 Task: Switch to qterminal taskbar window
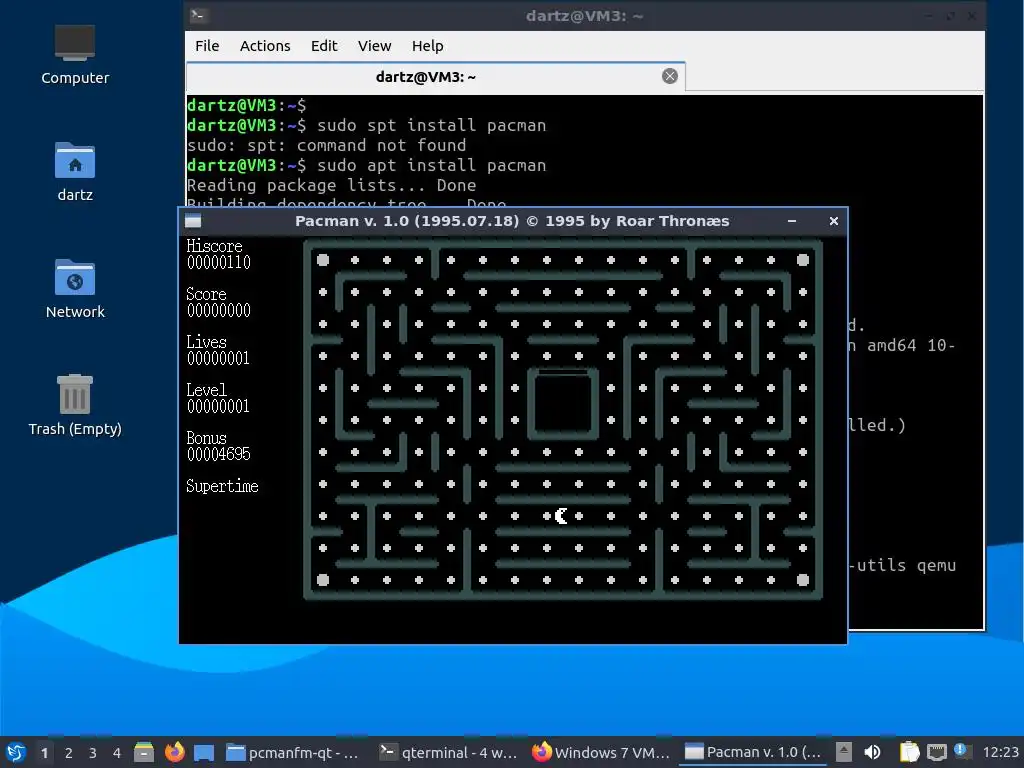[x=448, y=752]
